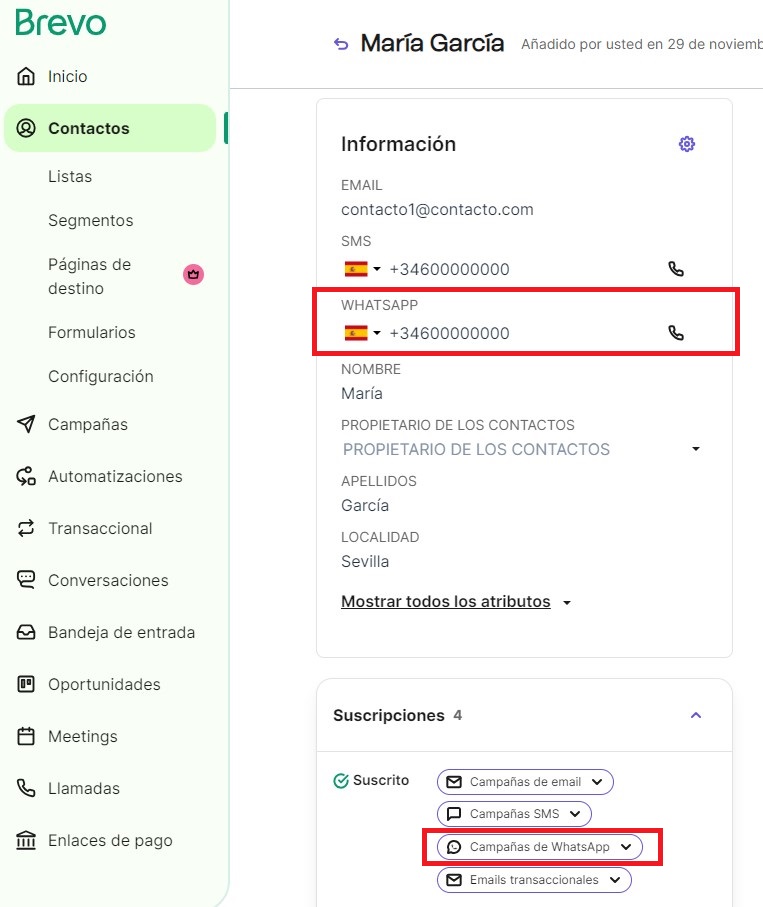Expand Campañas SMS chevron
Viewport: 763px width, 907px height.
(574, 814)
